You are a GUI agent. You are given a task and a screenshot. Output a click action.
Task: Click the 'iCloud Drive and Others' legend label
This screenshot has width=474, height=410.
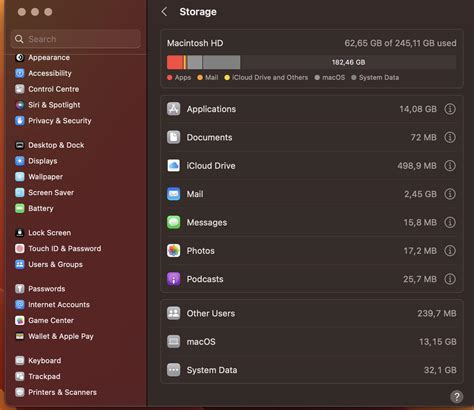pyautogui.click(x=270, y=78)
